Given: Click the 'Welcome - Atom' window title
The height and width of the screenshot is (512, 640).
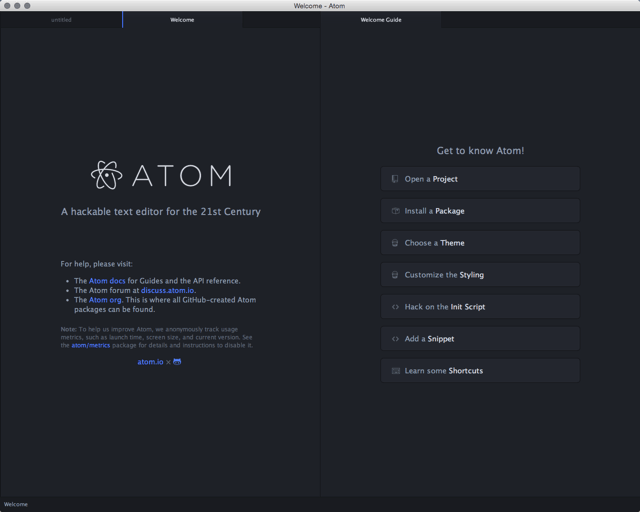Looking at the screenshot, I should [x=319, y=6].
